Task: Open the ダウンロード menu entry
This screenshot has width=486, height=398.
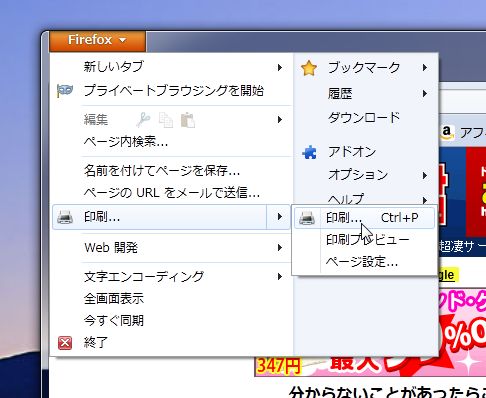Action: (x=364, y=117)
